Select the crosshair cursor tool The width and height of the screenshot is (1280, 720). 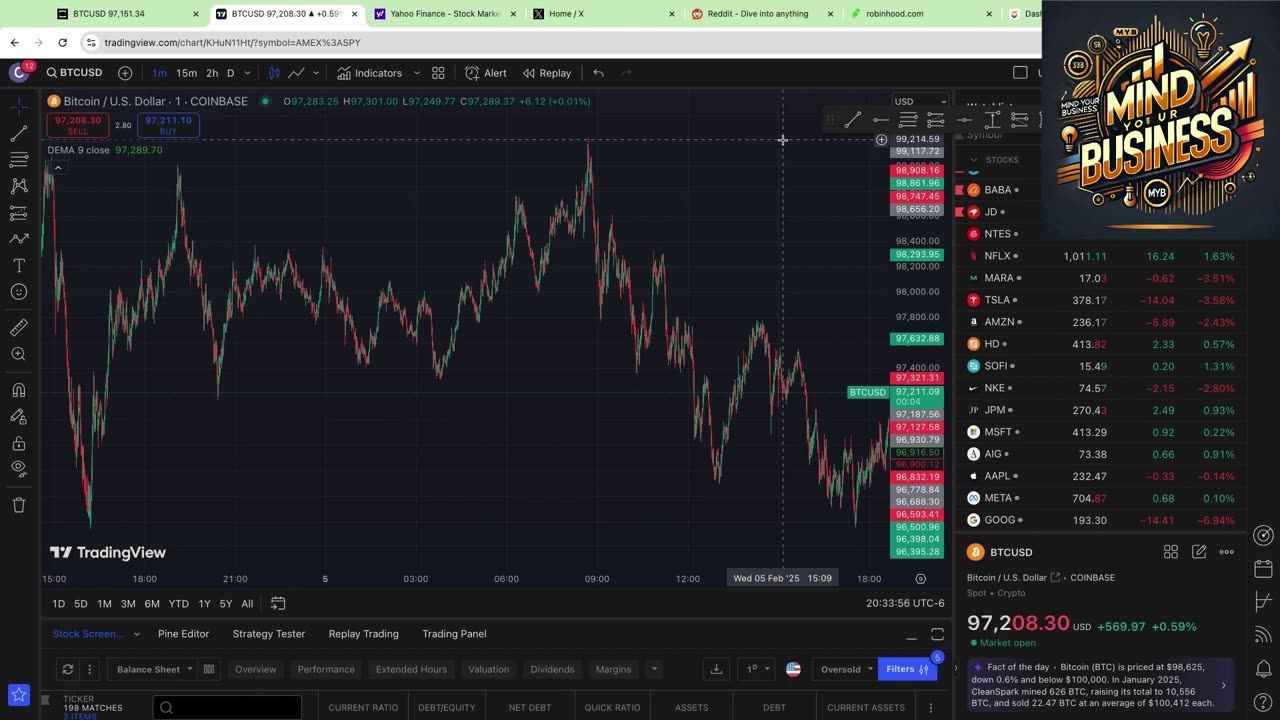click(18, 105)
